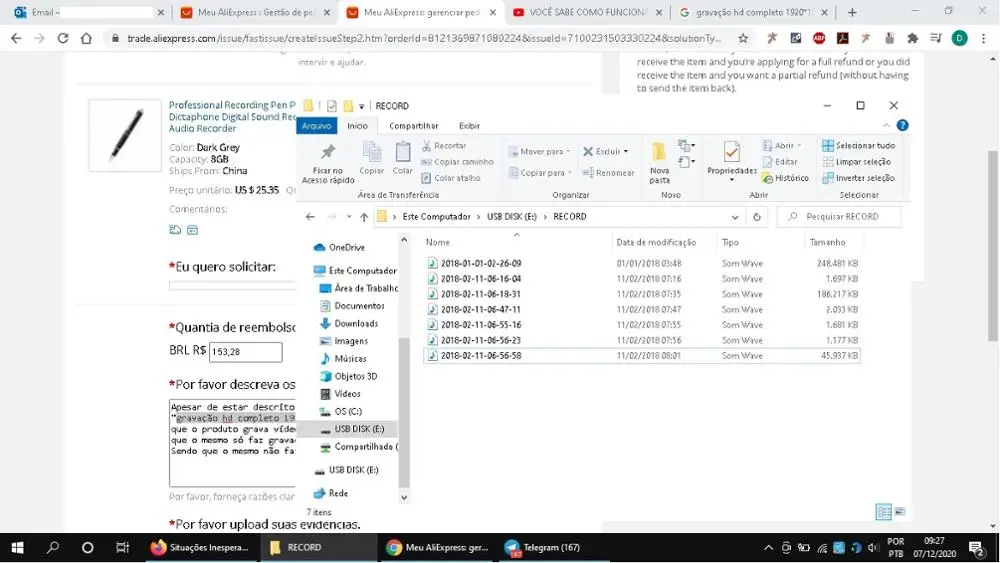This screenshot has width=1000, height=563.
Task: Refresh the RECORD folder
Action: coord(756,217)
